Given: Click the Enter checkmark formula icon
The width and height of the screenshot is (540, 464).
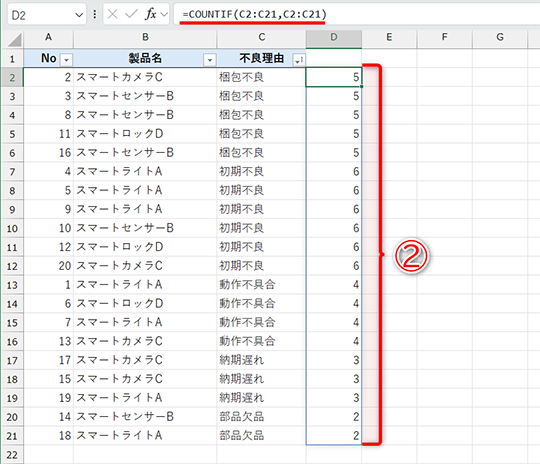Looking at the screenshot, I should 131,14.
